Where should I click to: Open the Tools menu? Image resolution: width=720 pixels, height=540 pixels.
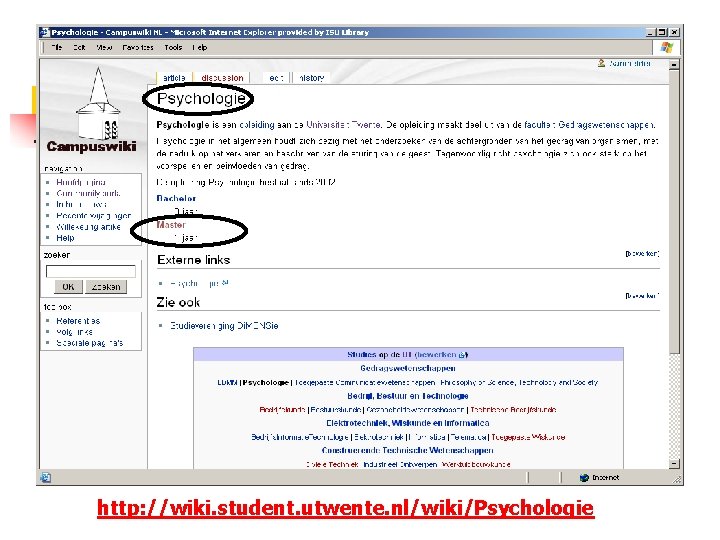[x=173, y=47]
